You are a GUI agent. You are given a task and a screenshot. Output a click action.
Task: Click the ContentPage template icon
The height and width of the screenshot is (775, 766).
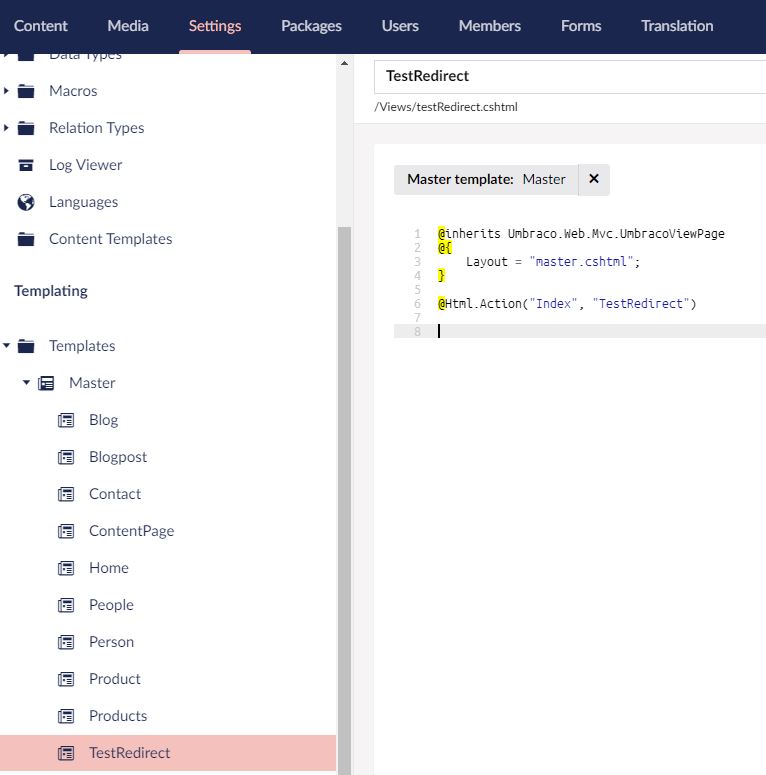coord(66,531)
